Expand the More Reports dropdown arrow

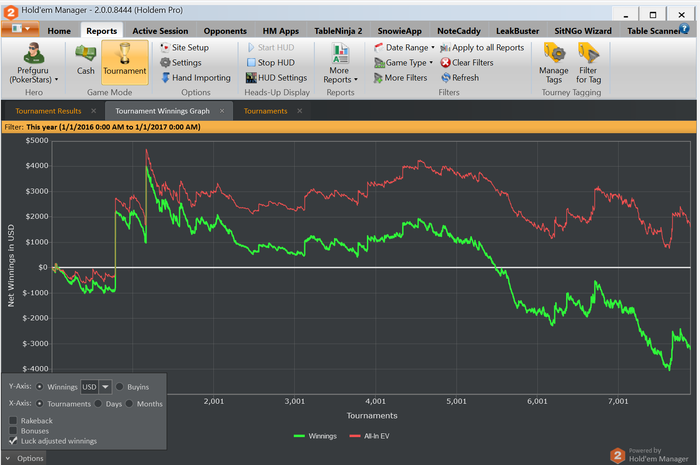point(356,80)
